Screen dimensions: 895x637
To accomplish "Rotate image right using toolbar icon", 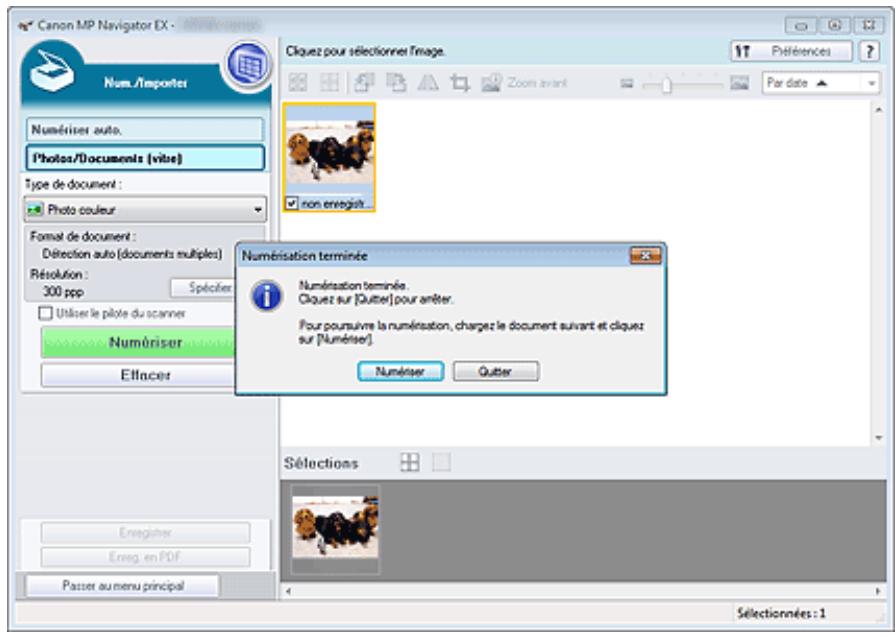I will coord(396,83).
